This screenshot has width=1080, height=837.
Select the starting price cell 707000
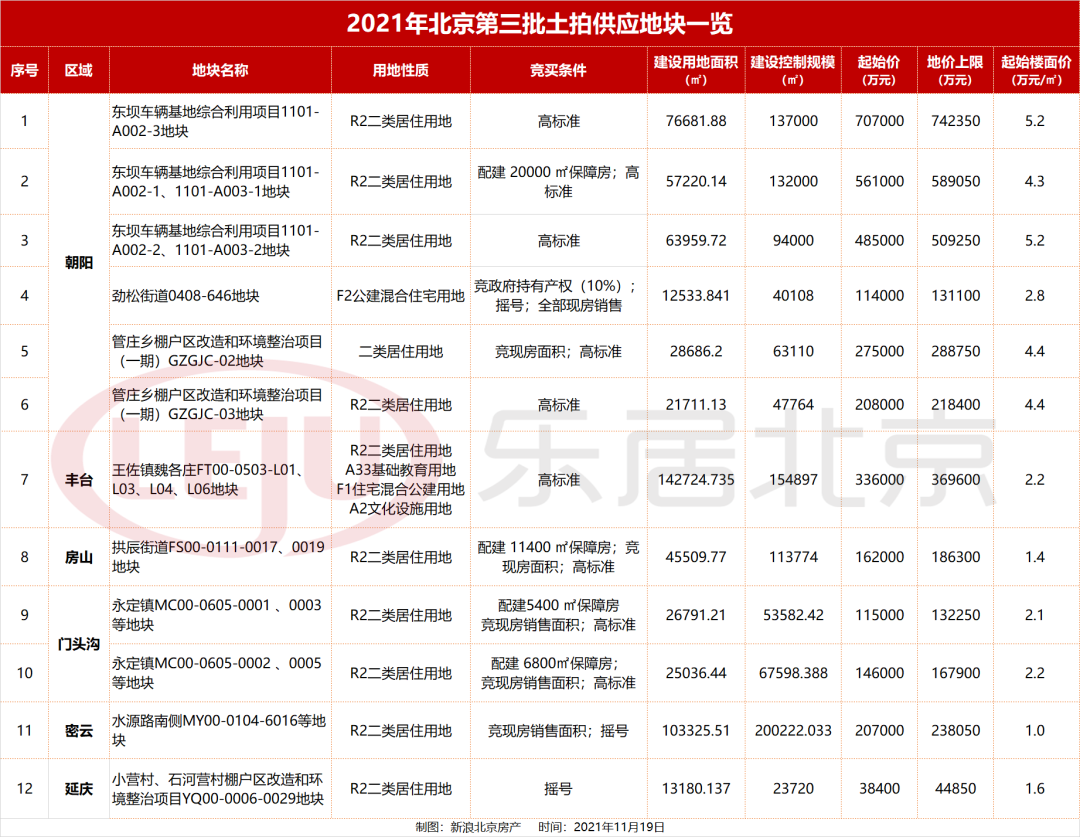[880, 121]
